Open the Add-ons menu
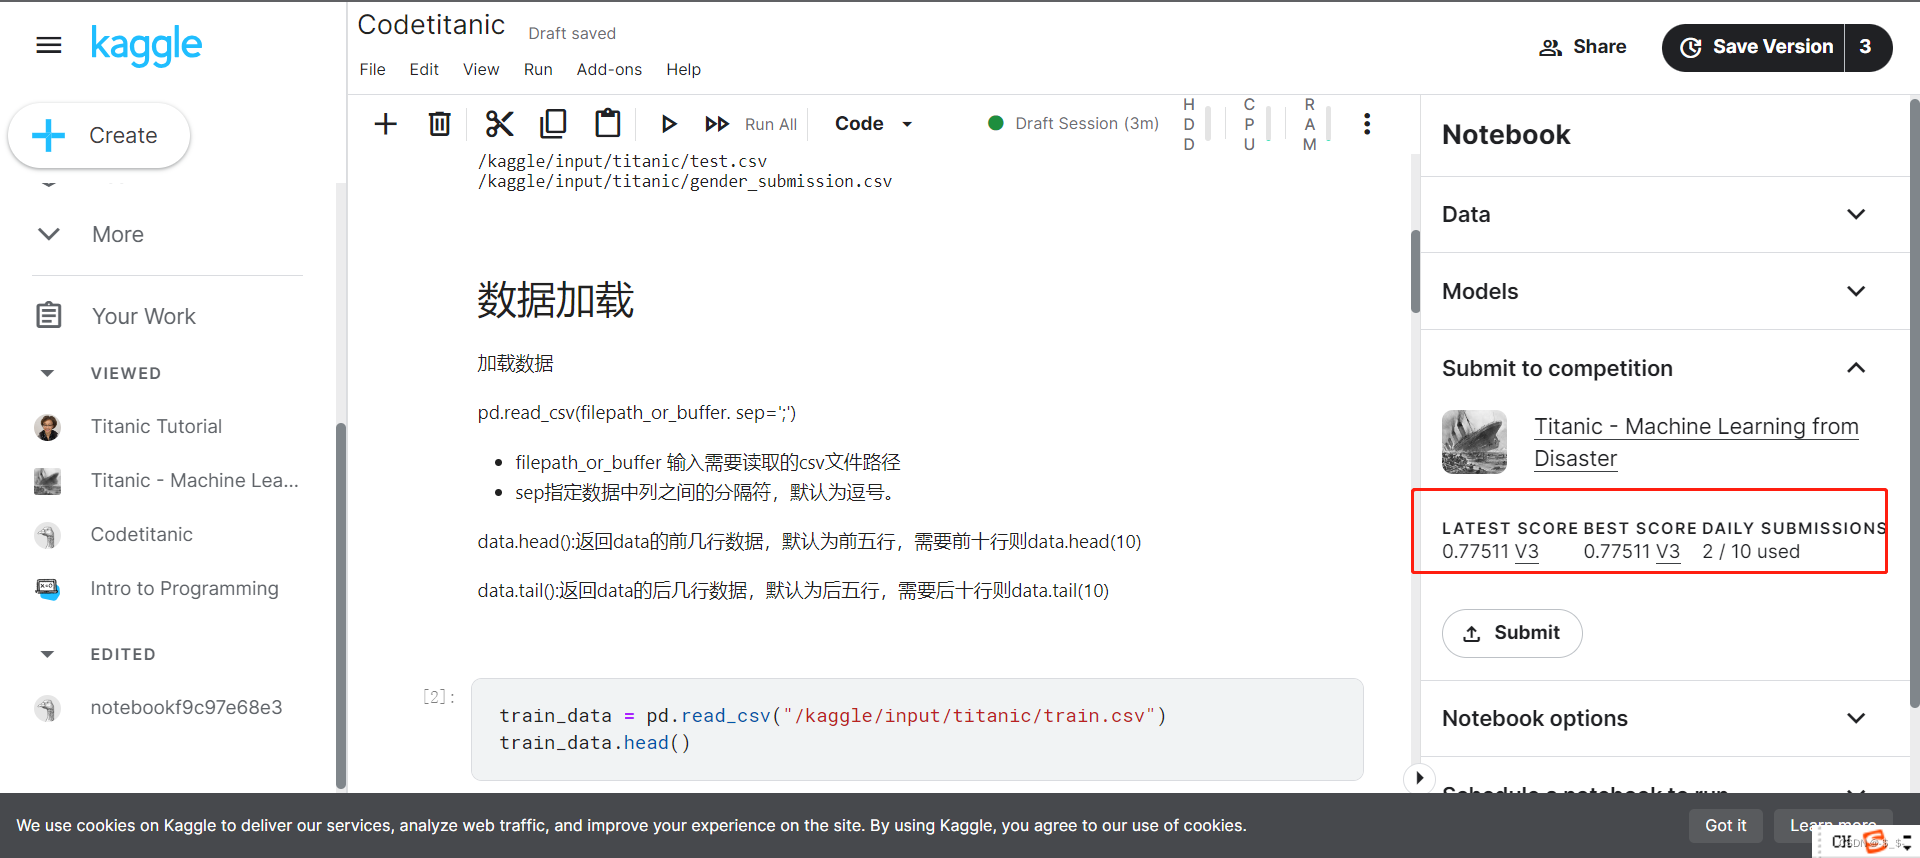1920x858 pixels. [609, 69]
